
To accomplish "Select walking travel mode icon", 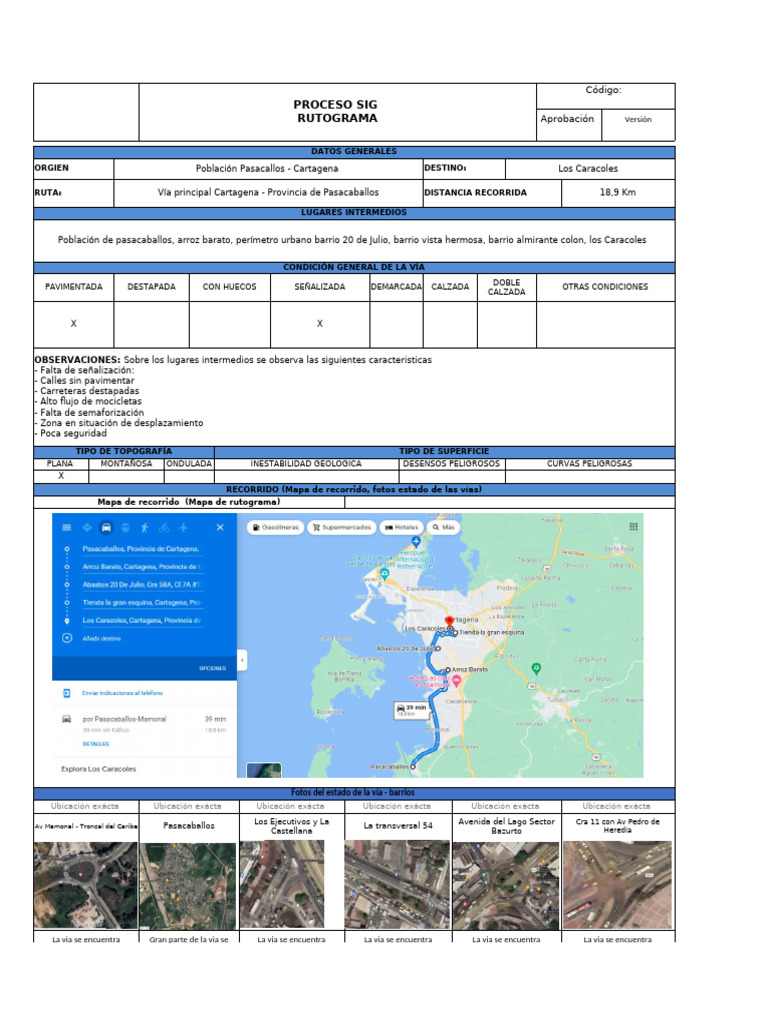I will click(145, 527).
